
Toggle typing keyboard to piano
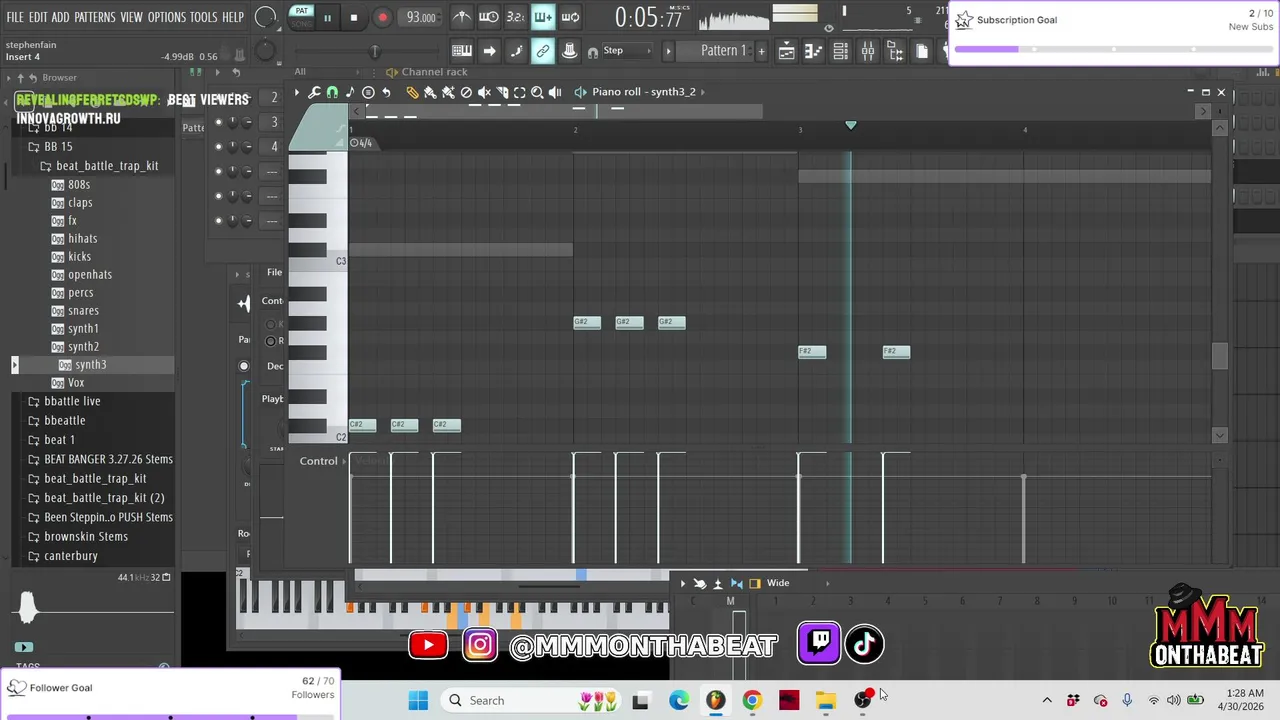(x=462, y=51)
